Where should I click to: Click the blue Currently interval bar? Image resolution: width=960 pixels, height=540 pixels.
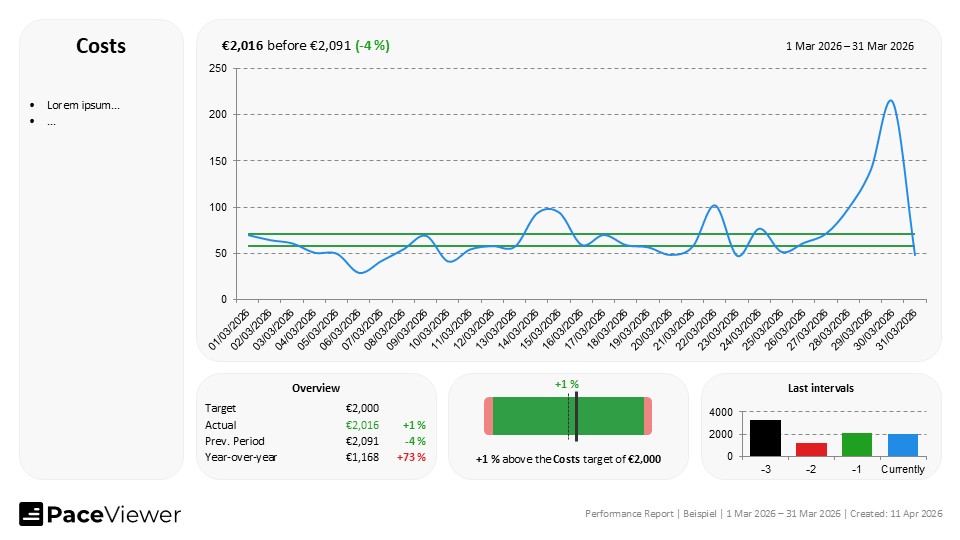pos(902,445)
